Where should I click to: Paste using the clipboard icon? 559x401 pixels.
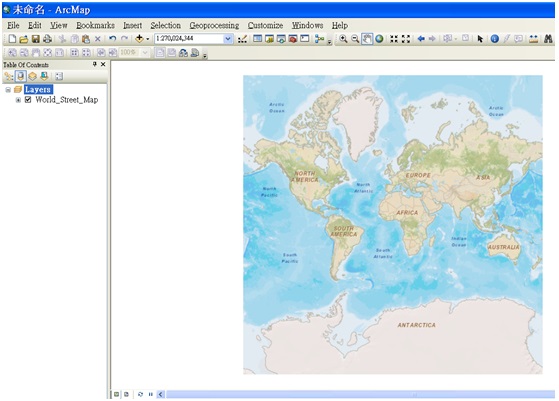coord(86,39)
